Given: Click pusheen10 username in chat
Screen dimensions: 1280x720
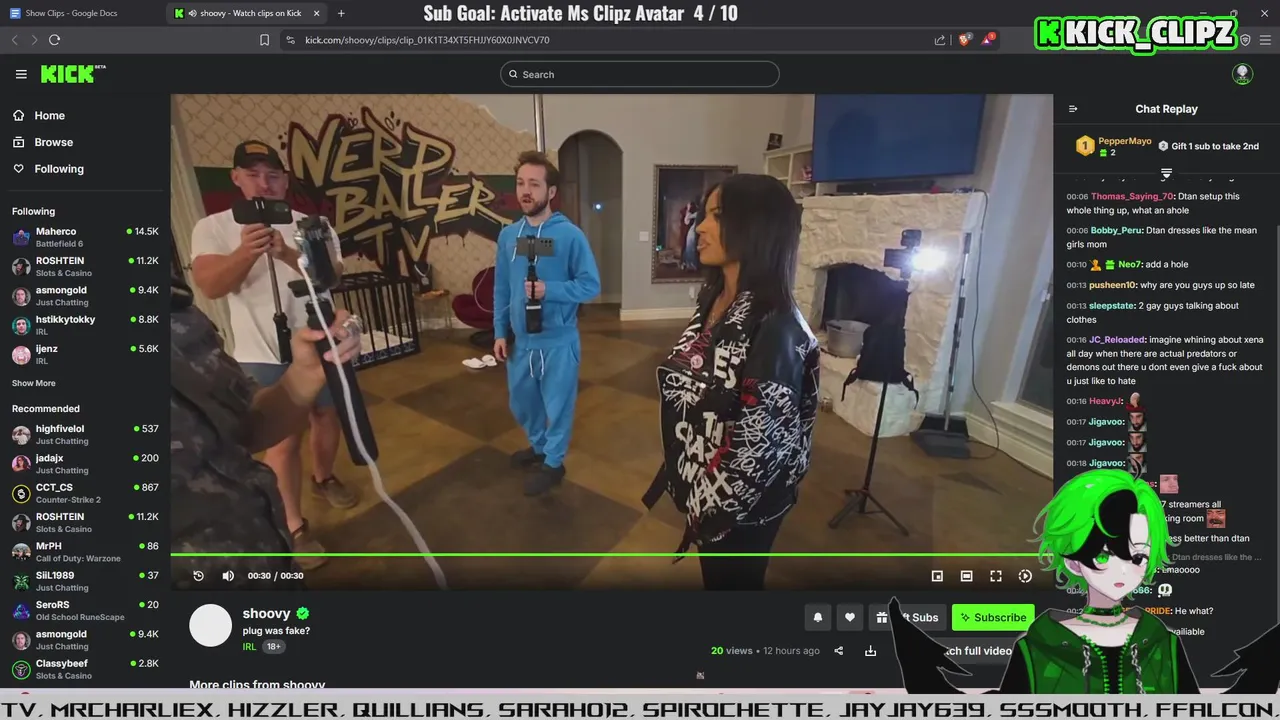Looking at the screenshot, I should [x=1112, y=285].
